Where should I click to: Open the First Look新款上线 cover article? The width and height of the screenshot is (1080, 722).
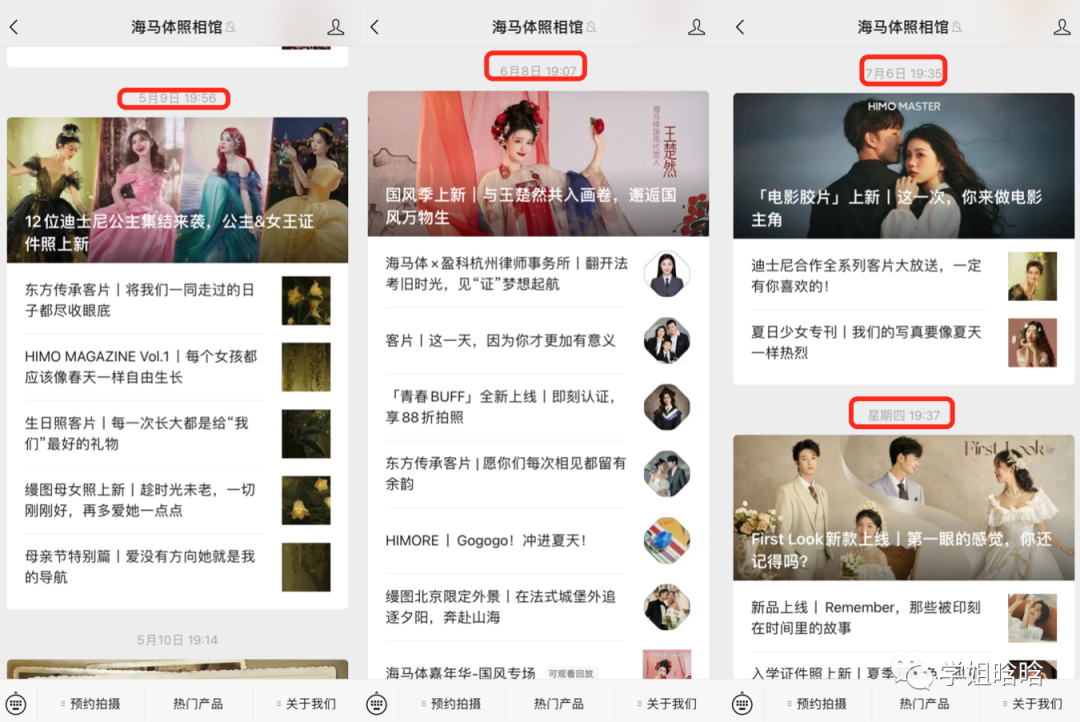tap(904, 508)
